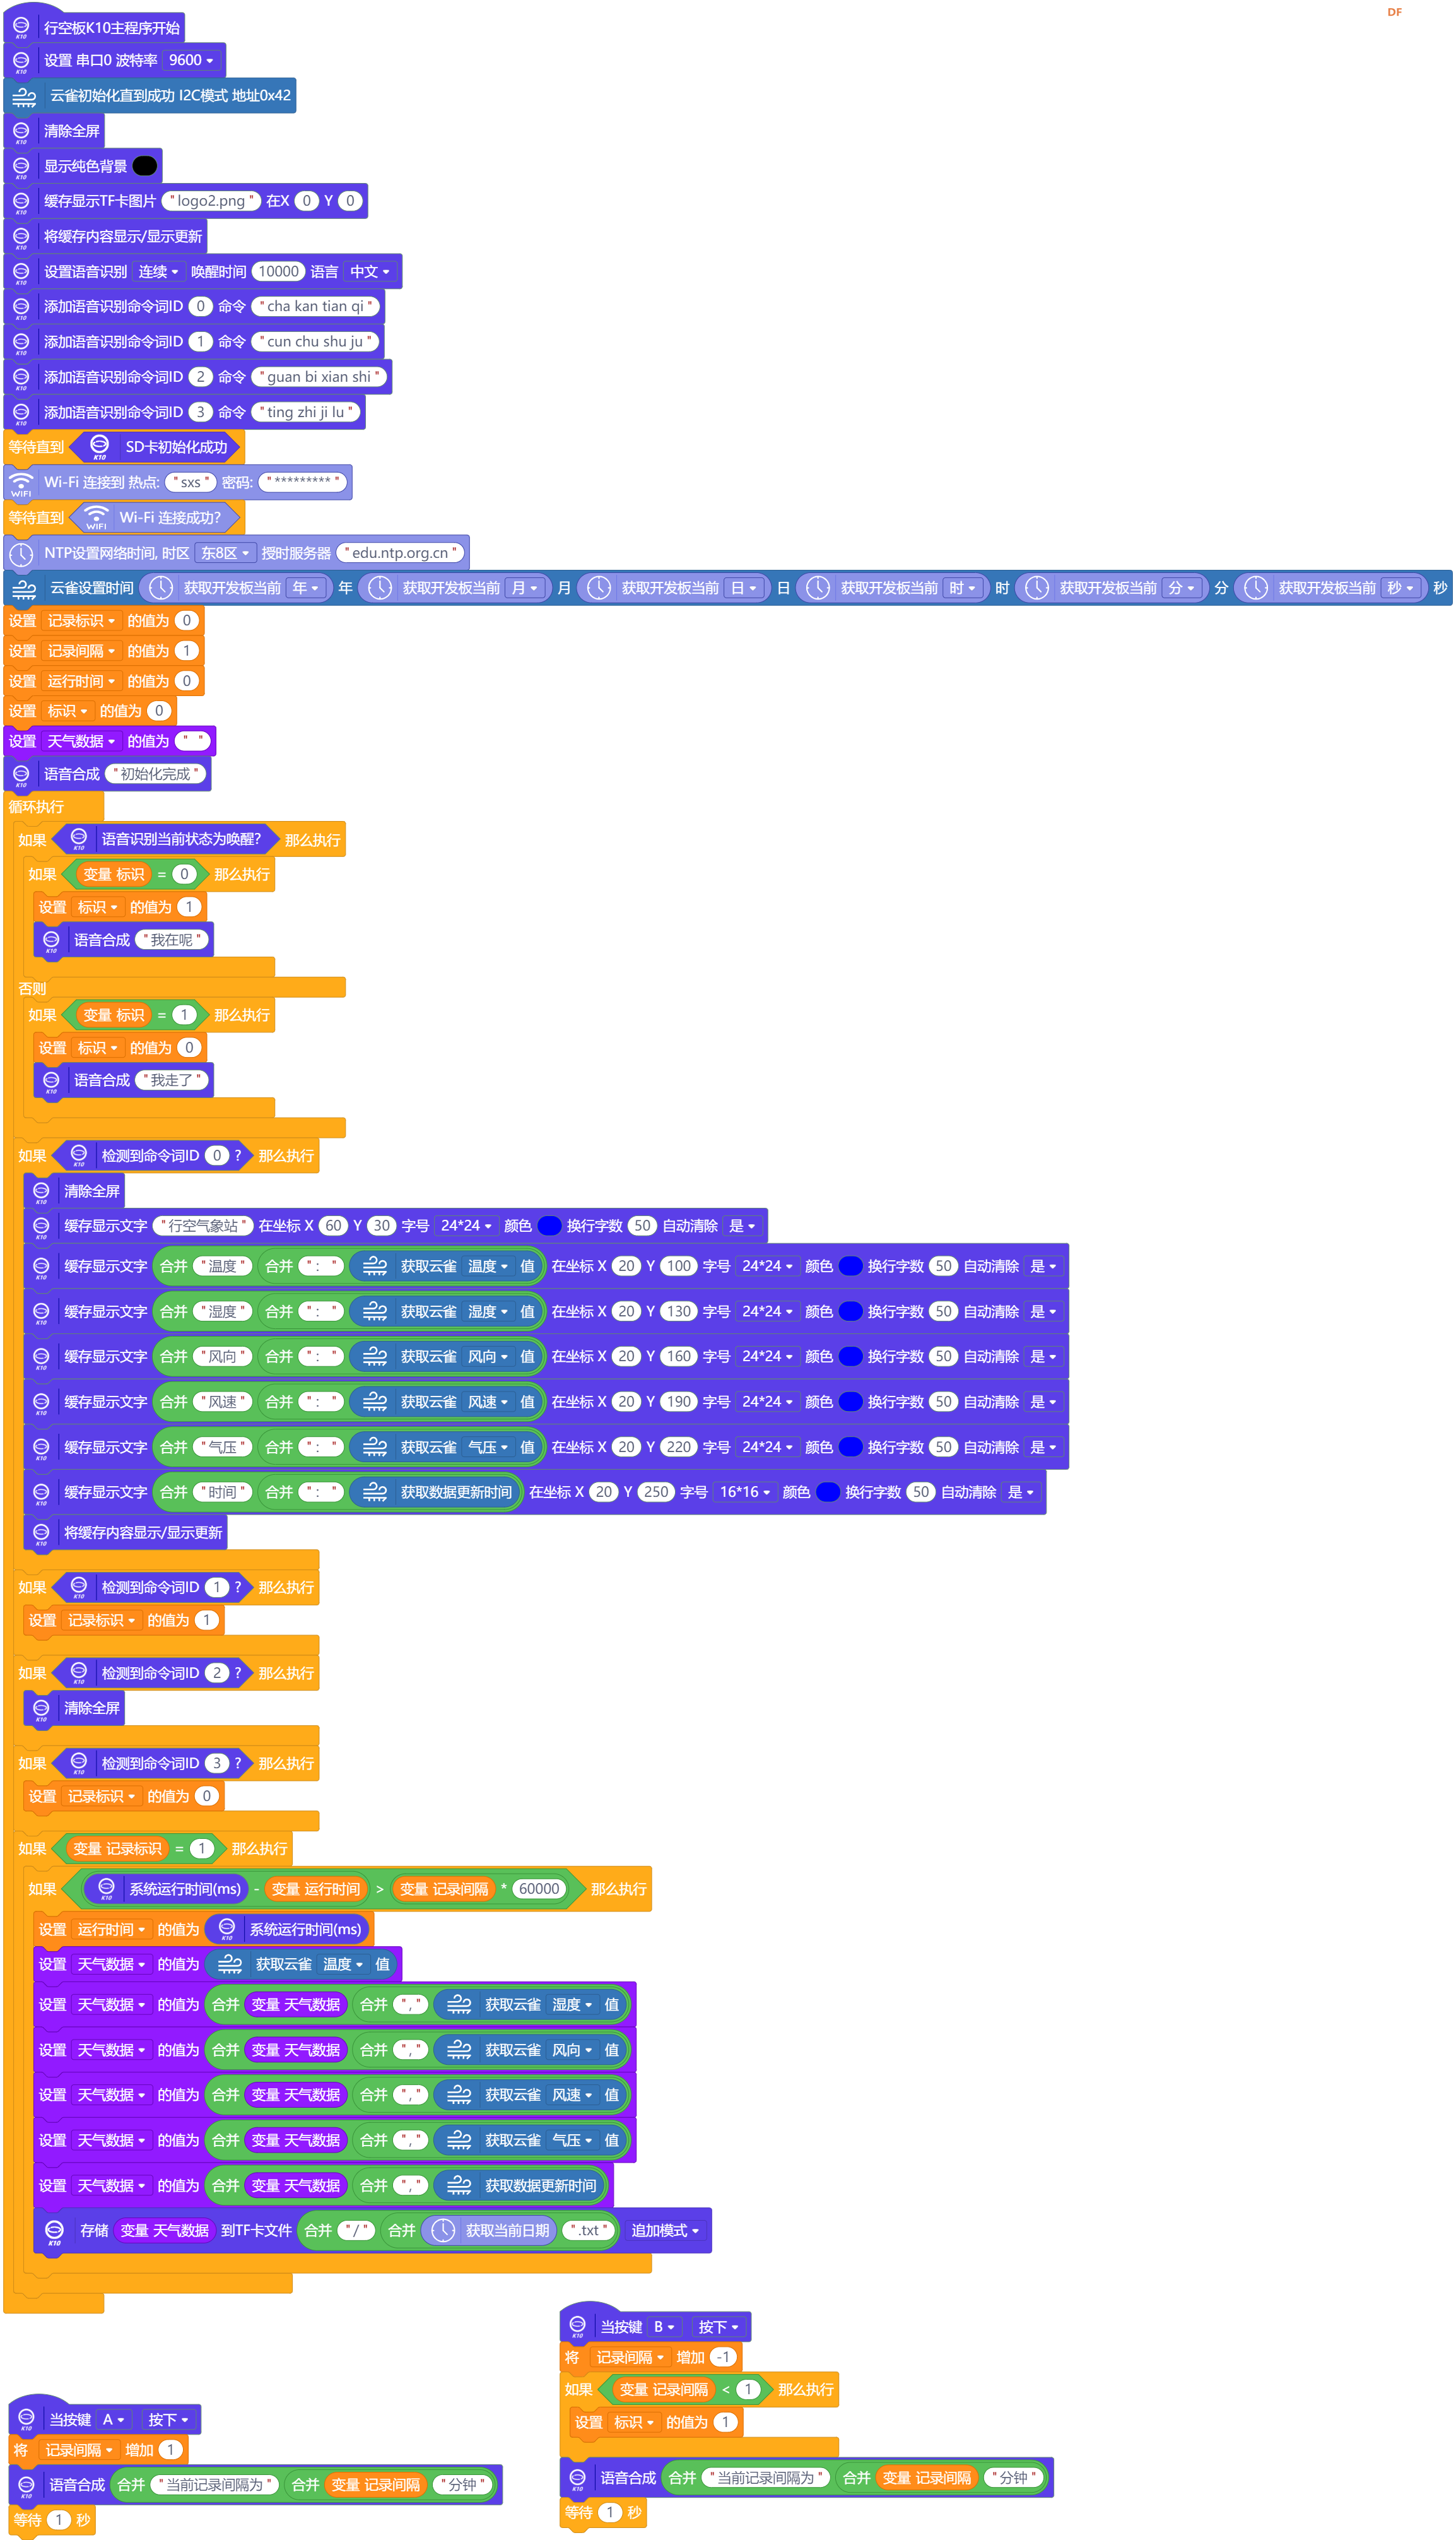Click the 10000 wake time field

click(x=279, y=272)
